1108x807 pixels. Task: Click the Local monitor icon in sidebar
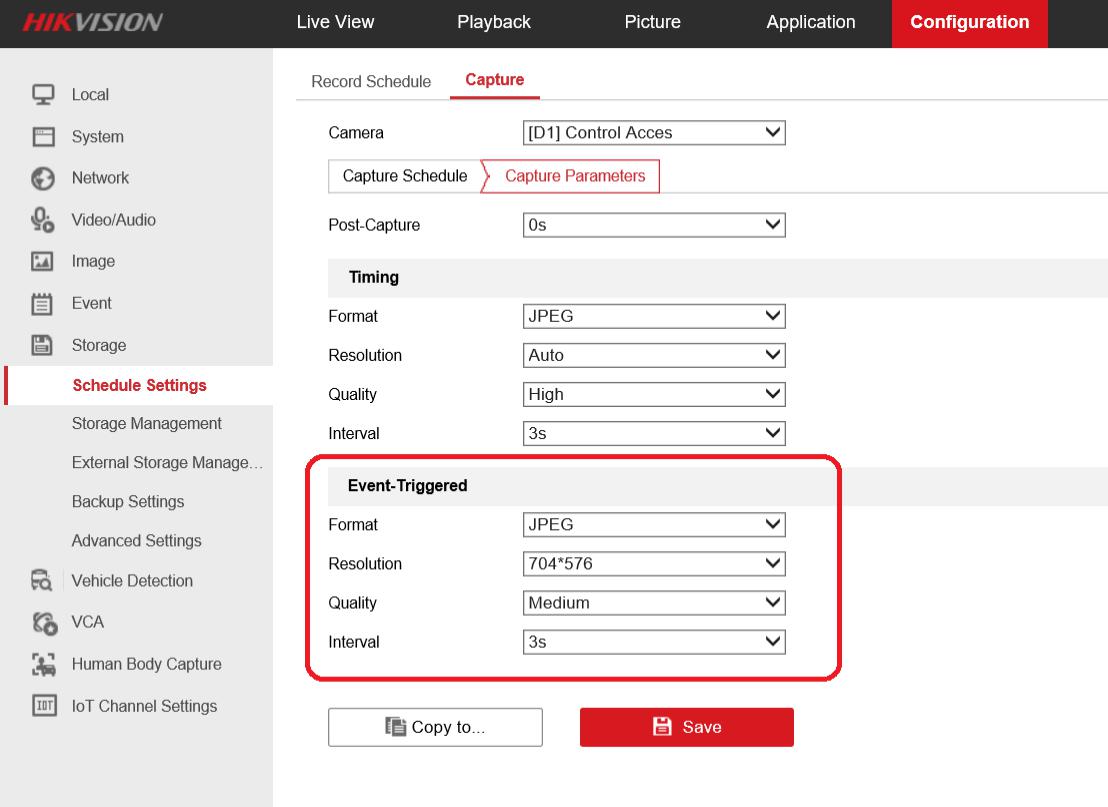43,94
